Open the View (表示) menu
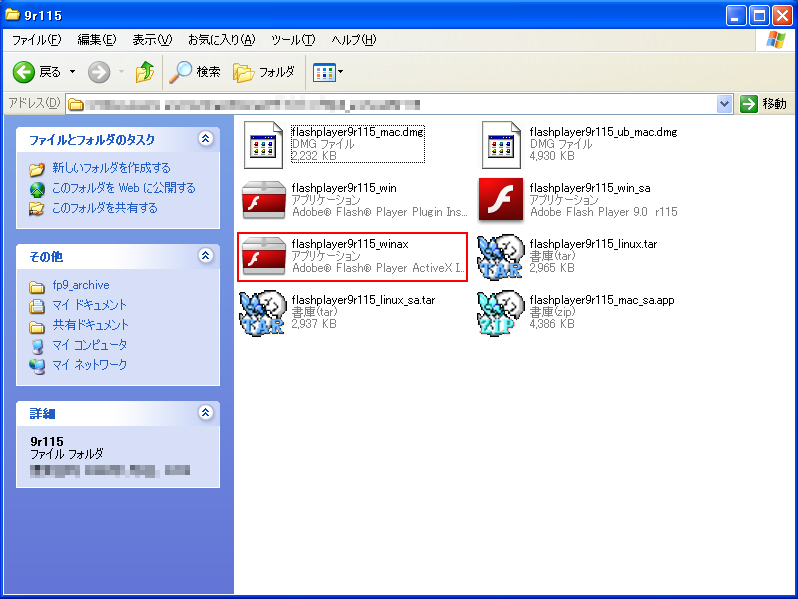 click(152, 40)
